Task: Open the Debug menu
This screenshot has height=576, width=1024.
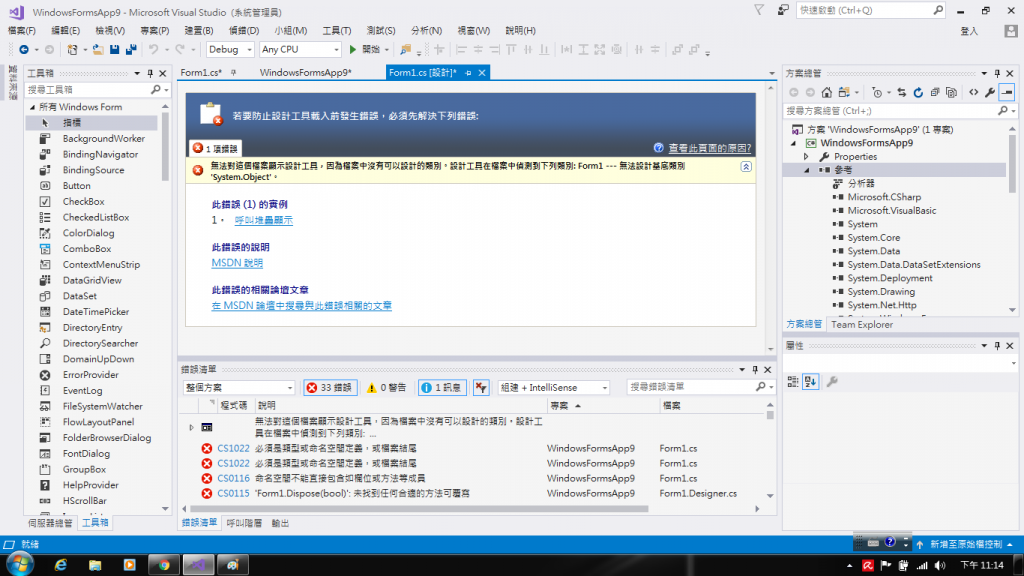Action: point(244,31)
